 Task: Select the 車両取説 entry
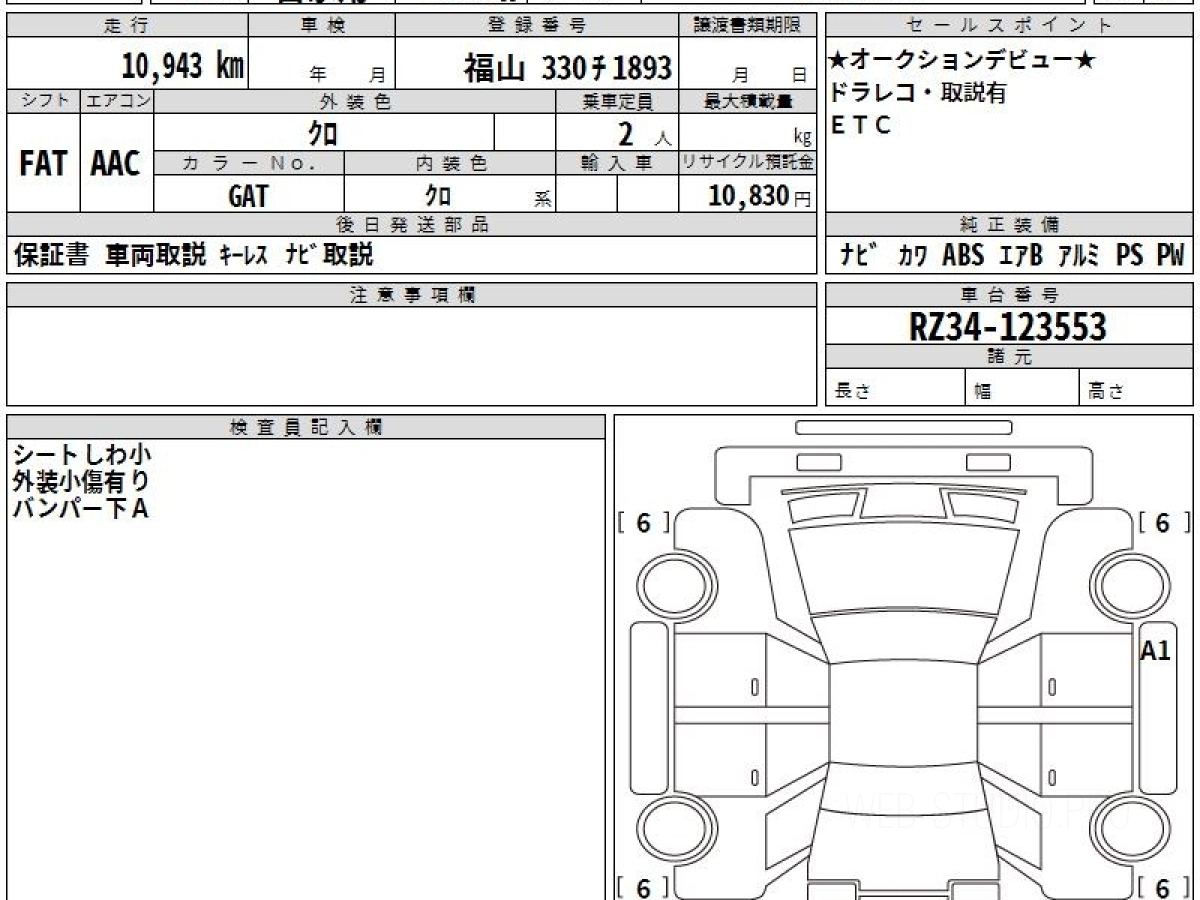tap(156, 256)
